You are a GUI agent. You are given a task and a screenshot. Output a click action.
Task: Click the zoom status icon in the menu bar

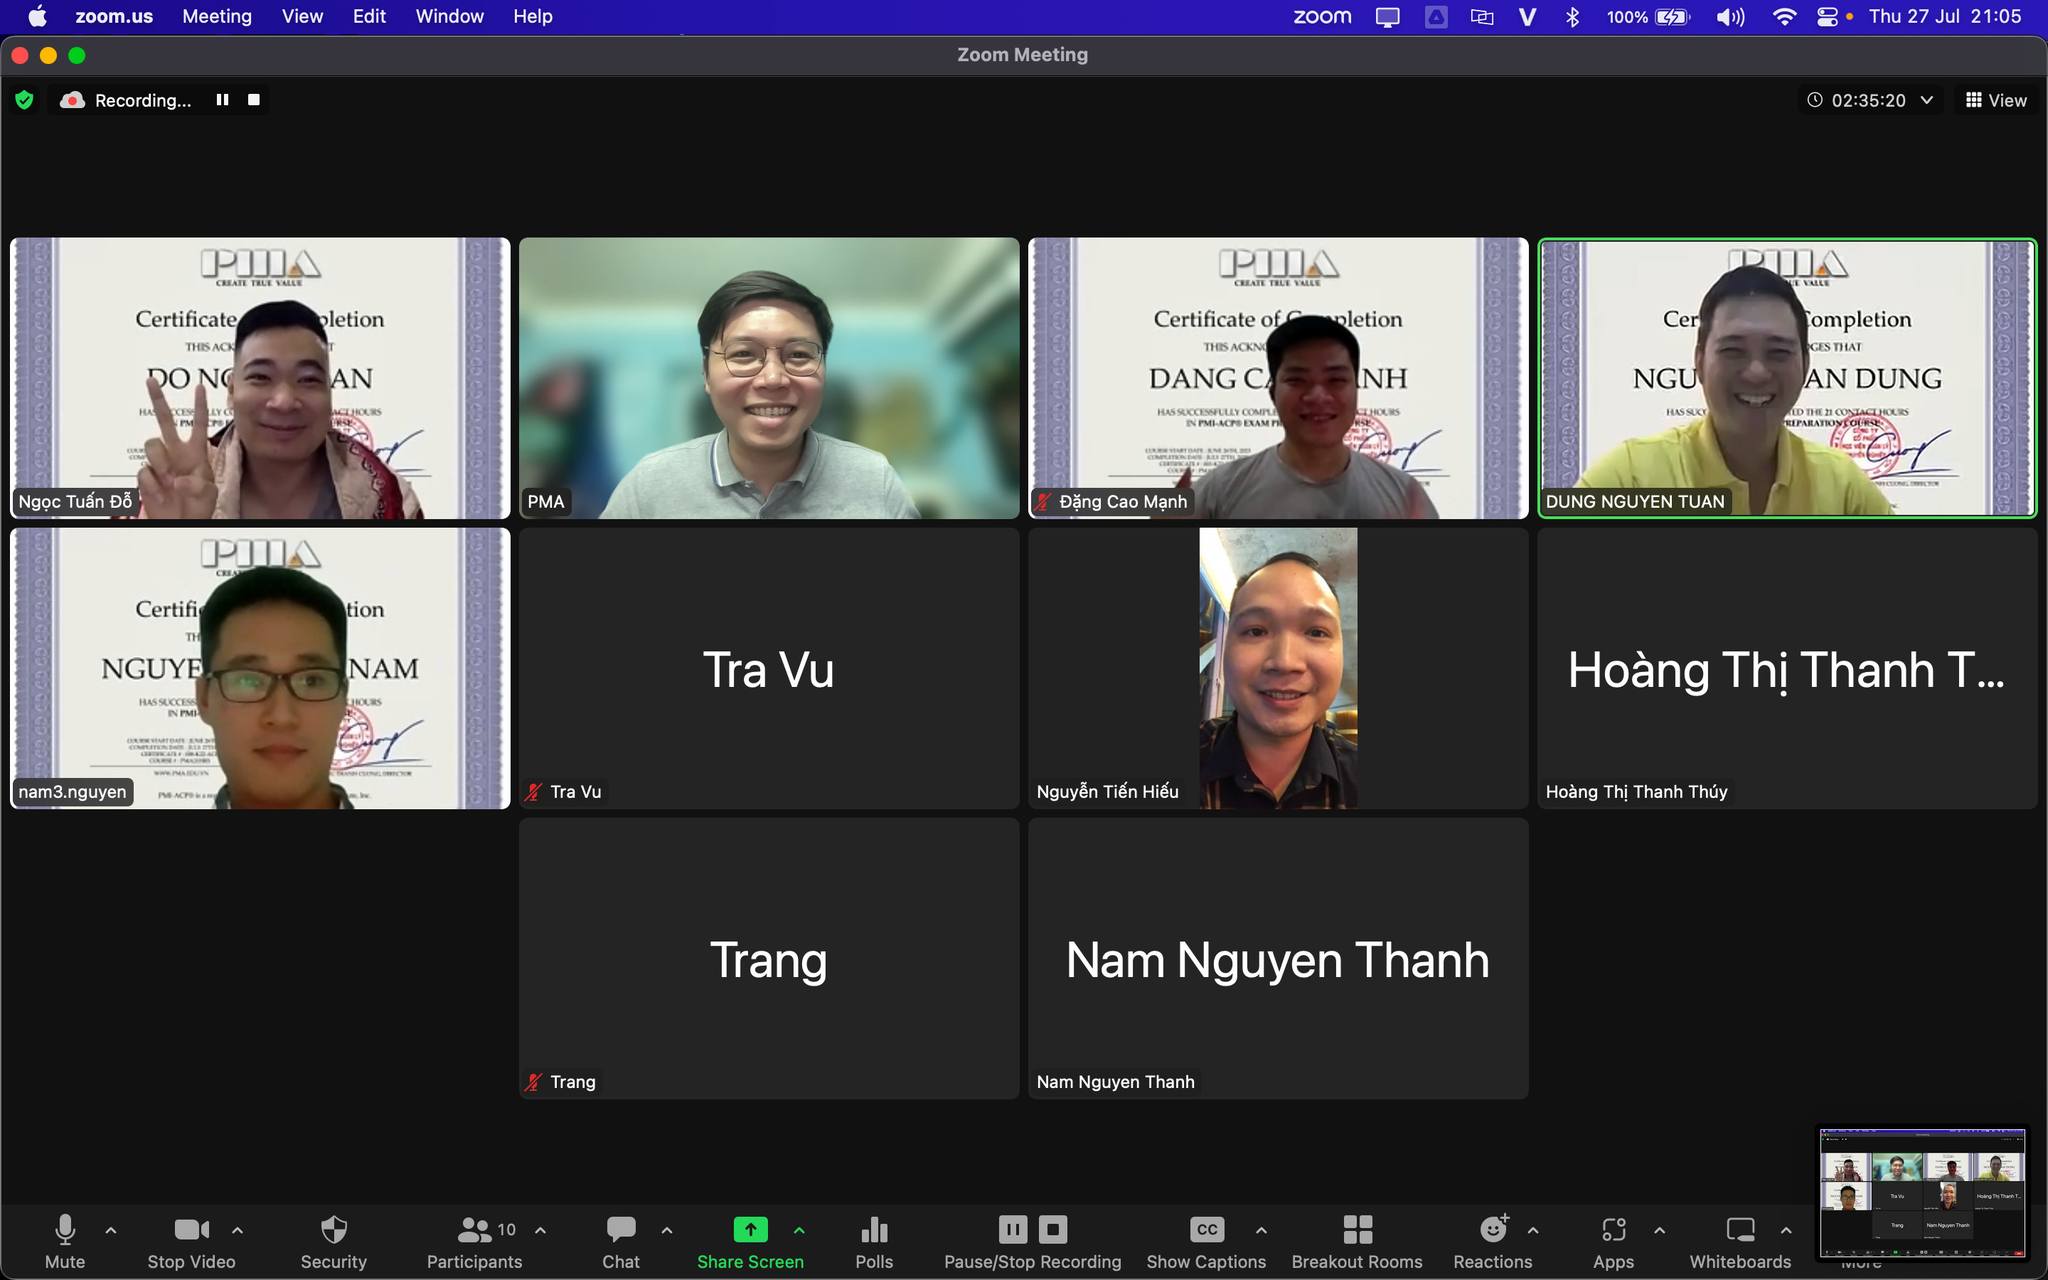click(1322, 16)
